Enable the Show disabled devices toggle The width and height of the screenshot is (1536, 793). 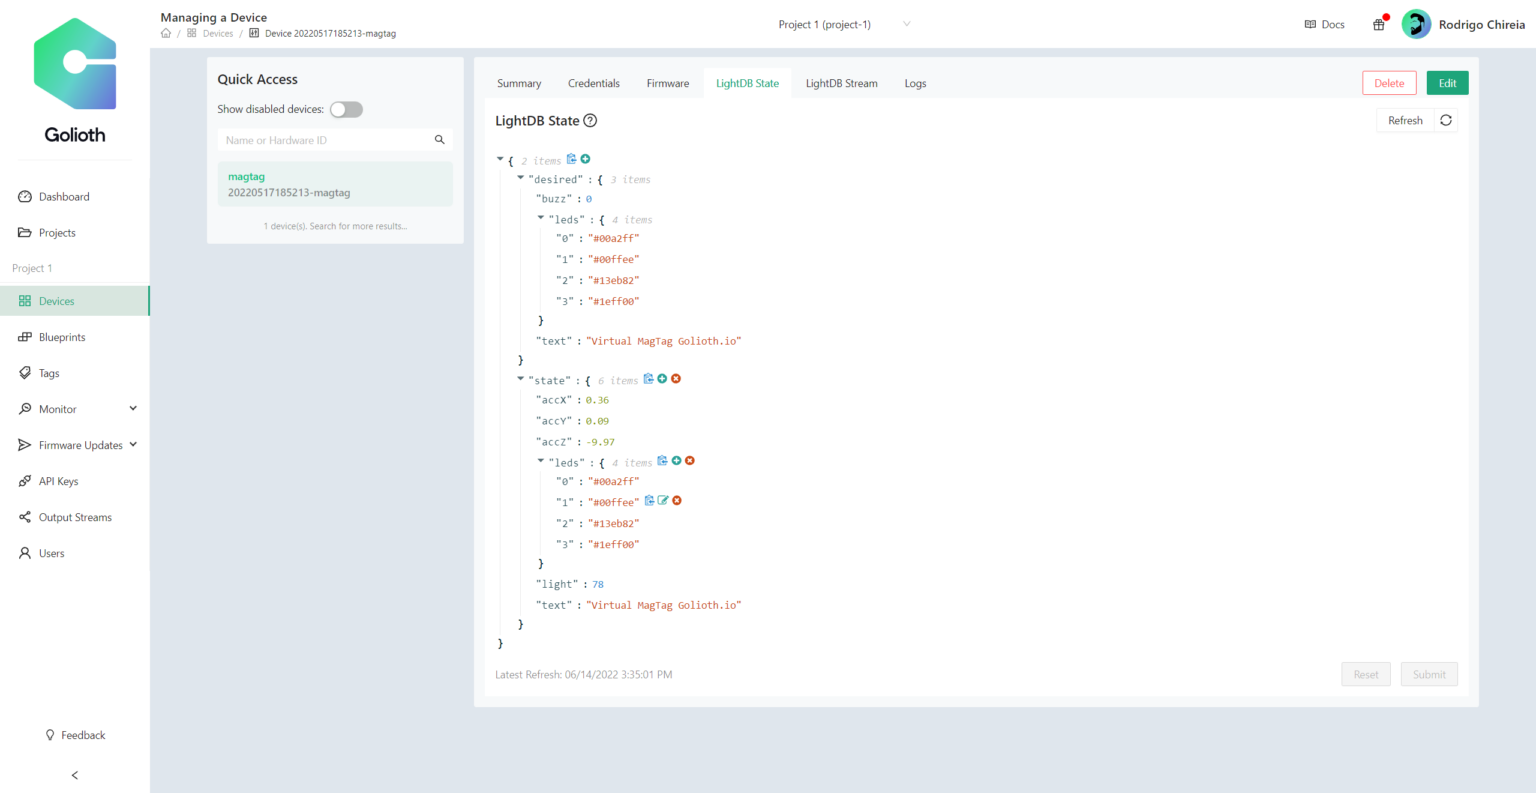(346, 109)
